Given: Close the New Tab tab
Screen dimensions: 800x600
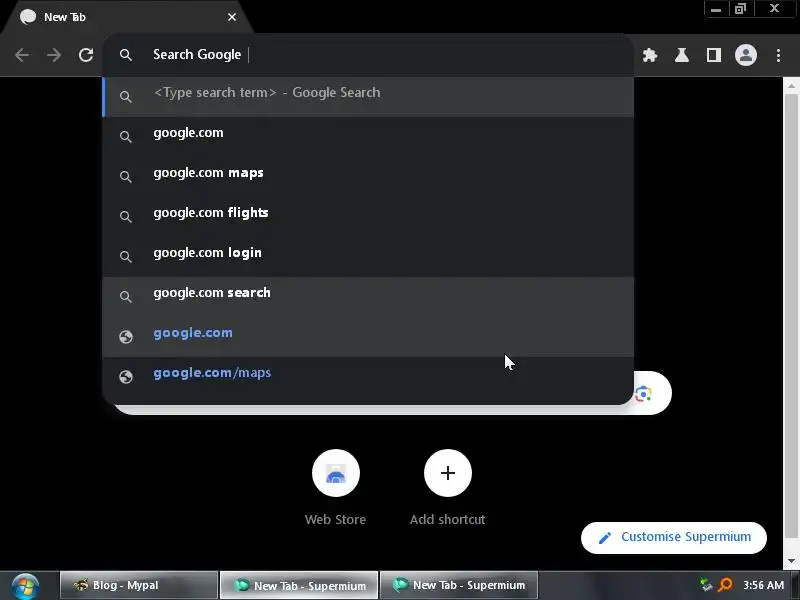Looking at the screenshot, I should (x=232, y=17).
